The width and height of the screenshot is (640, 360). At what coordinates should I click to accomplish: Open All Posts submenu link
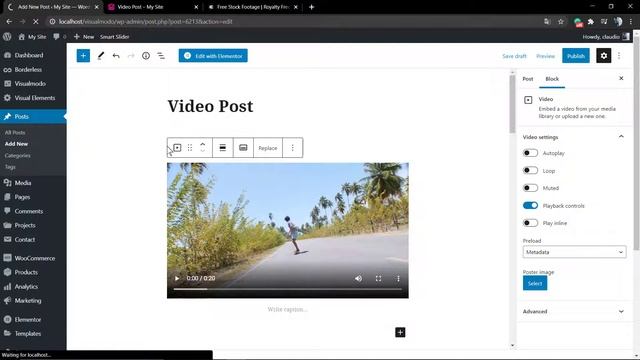15,132
